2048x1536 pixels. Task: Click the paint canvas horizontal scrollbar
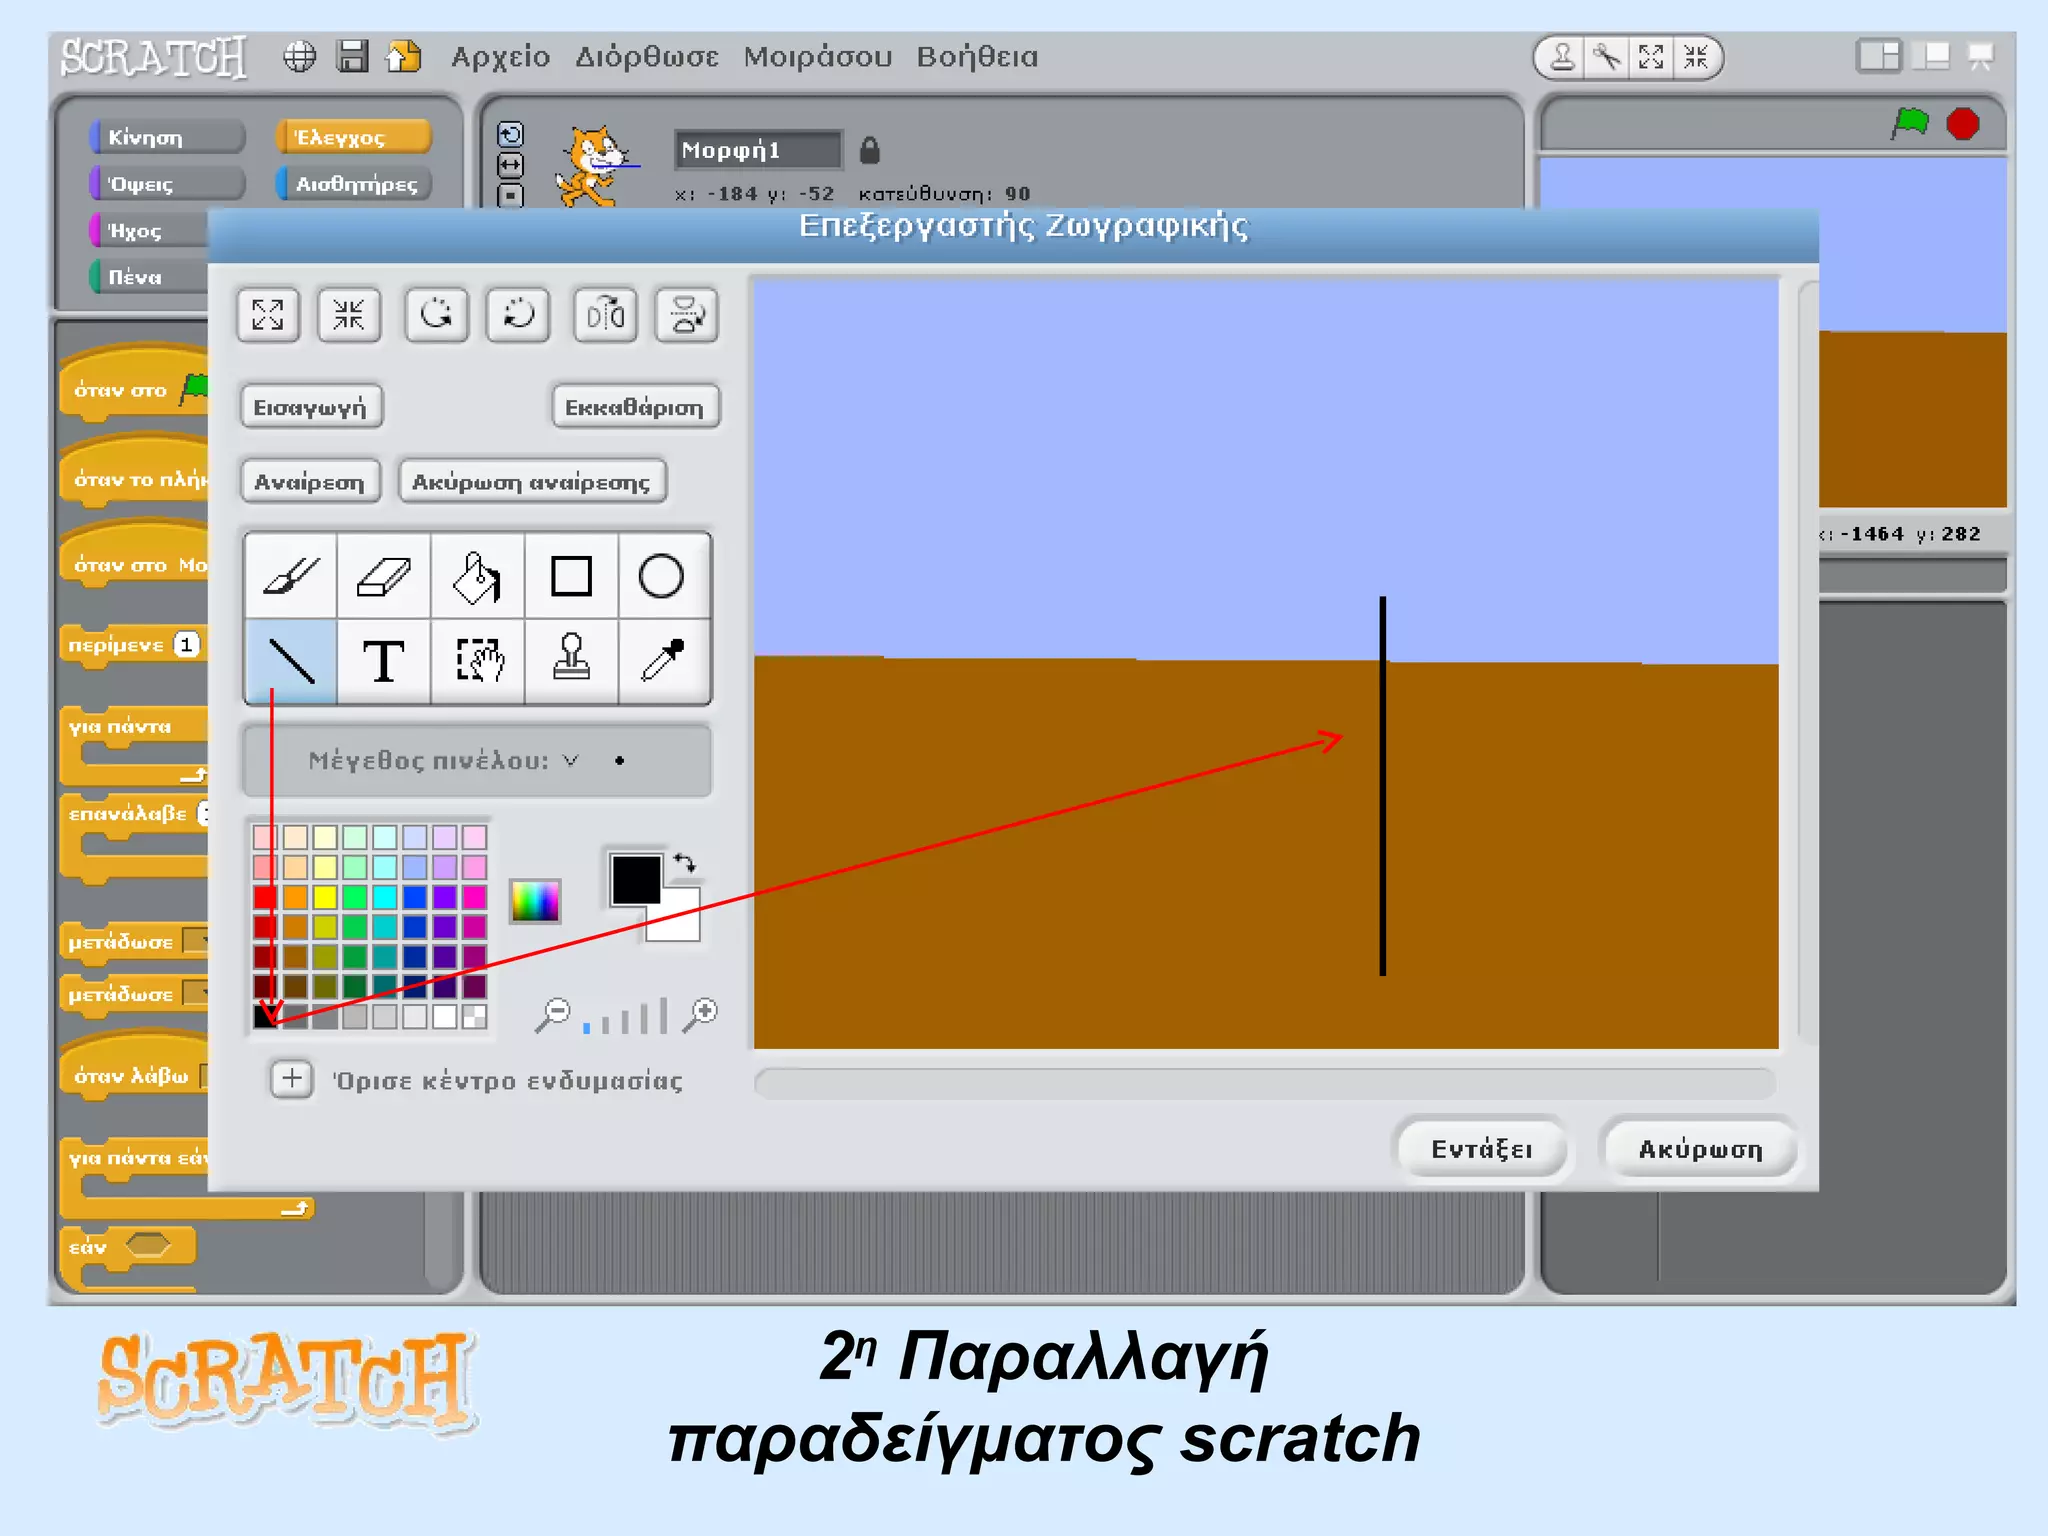click(x=1265, y=1083)
